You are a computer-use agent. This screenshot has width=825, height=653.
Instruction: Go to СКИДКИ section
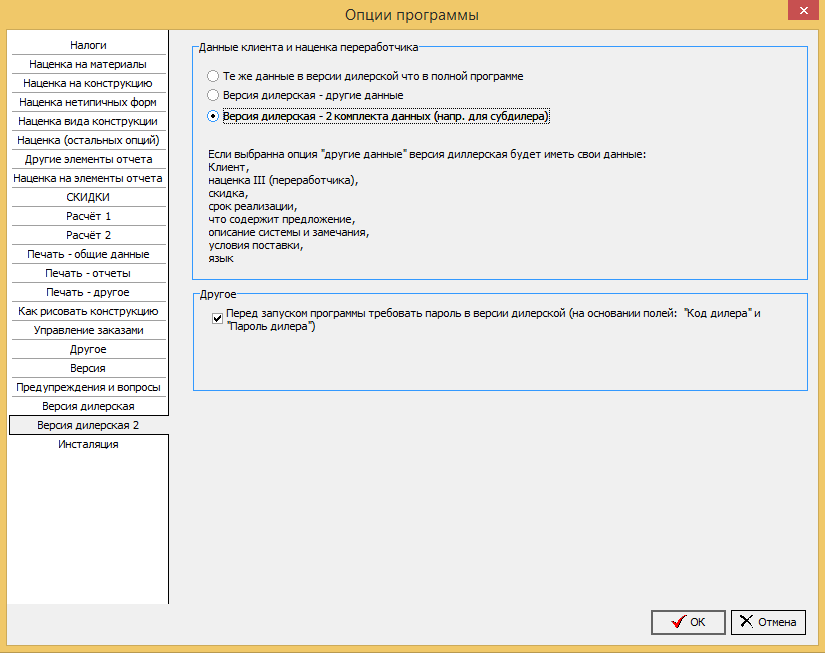[88, 197]
